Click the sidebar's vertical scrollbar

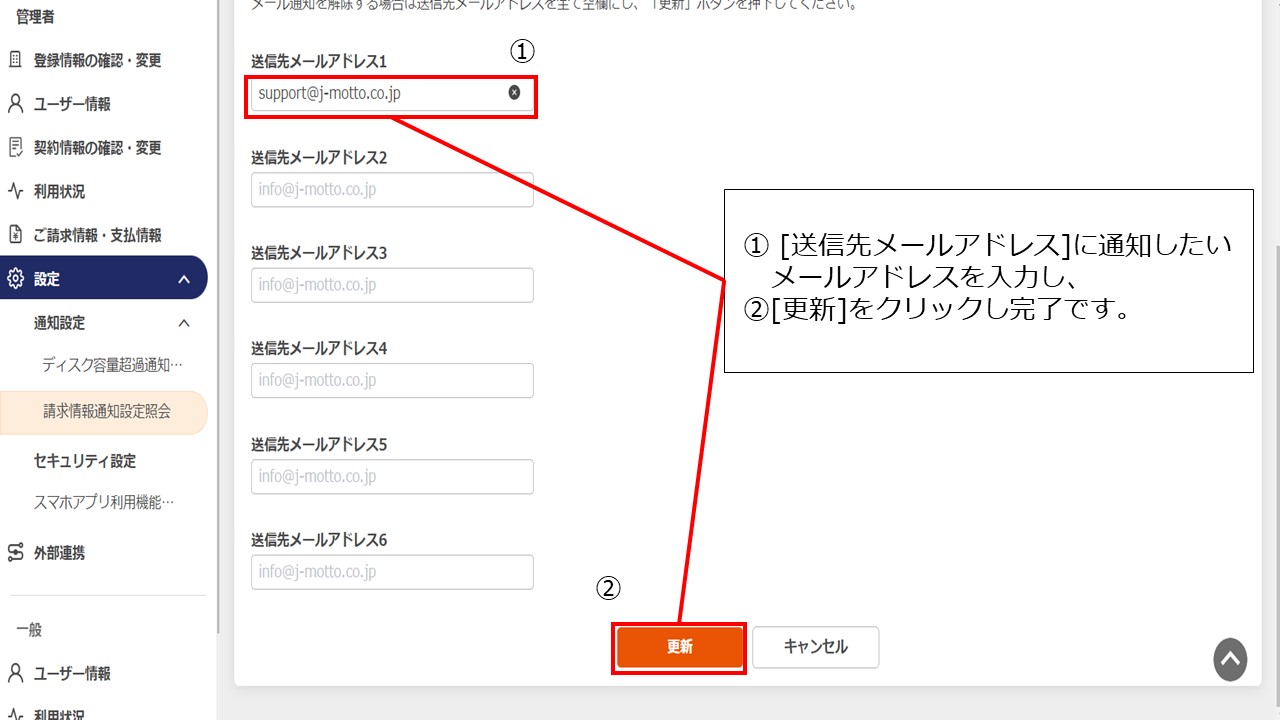(x=218, y=316)
